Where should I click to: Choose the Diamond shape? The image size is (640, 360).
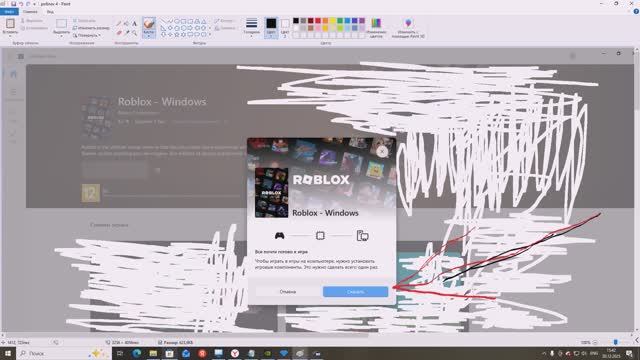[x=170, y=28]
